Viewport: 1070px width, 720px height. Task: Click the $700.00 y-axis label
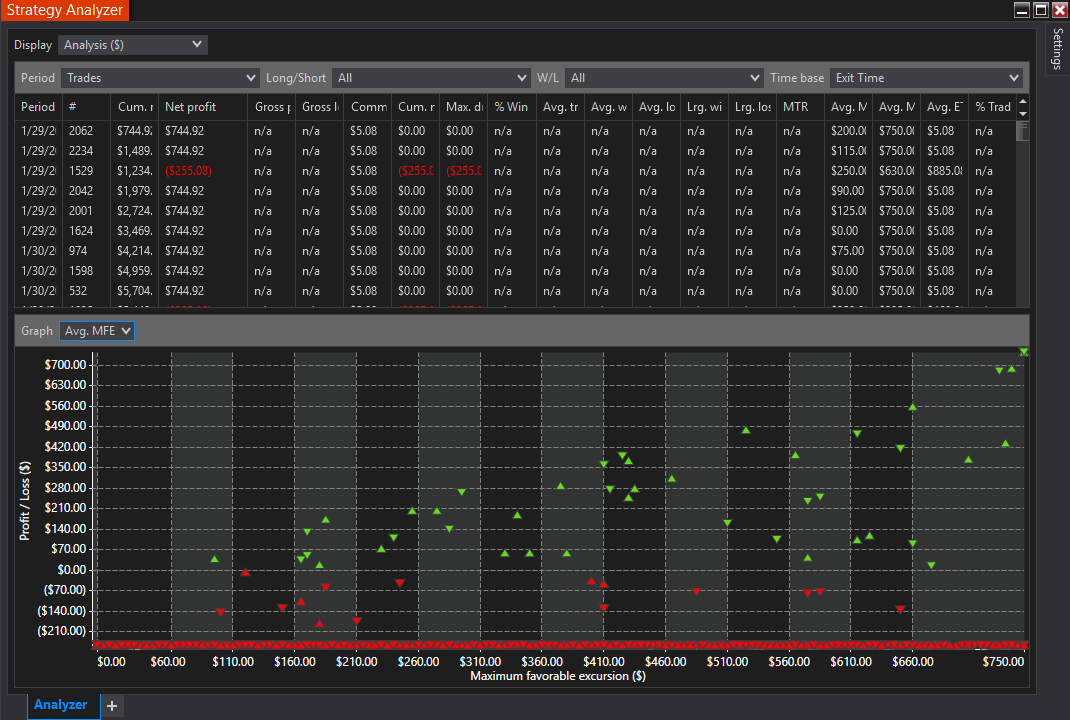66,364
